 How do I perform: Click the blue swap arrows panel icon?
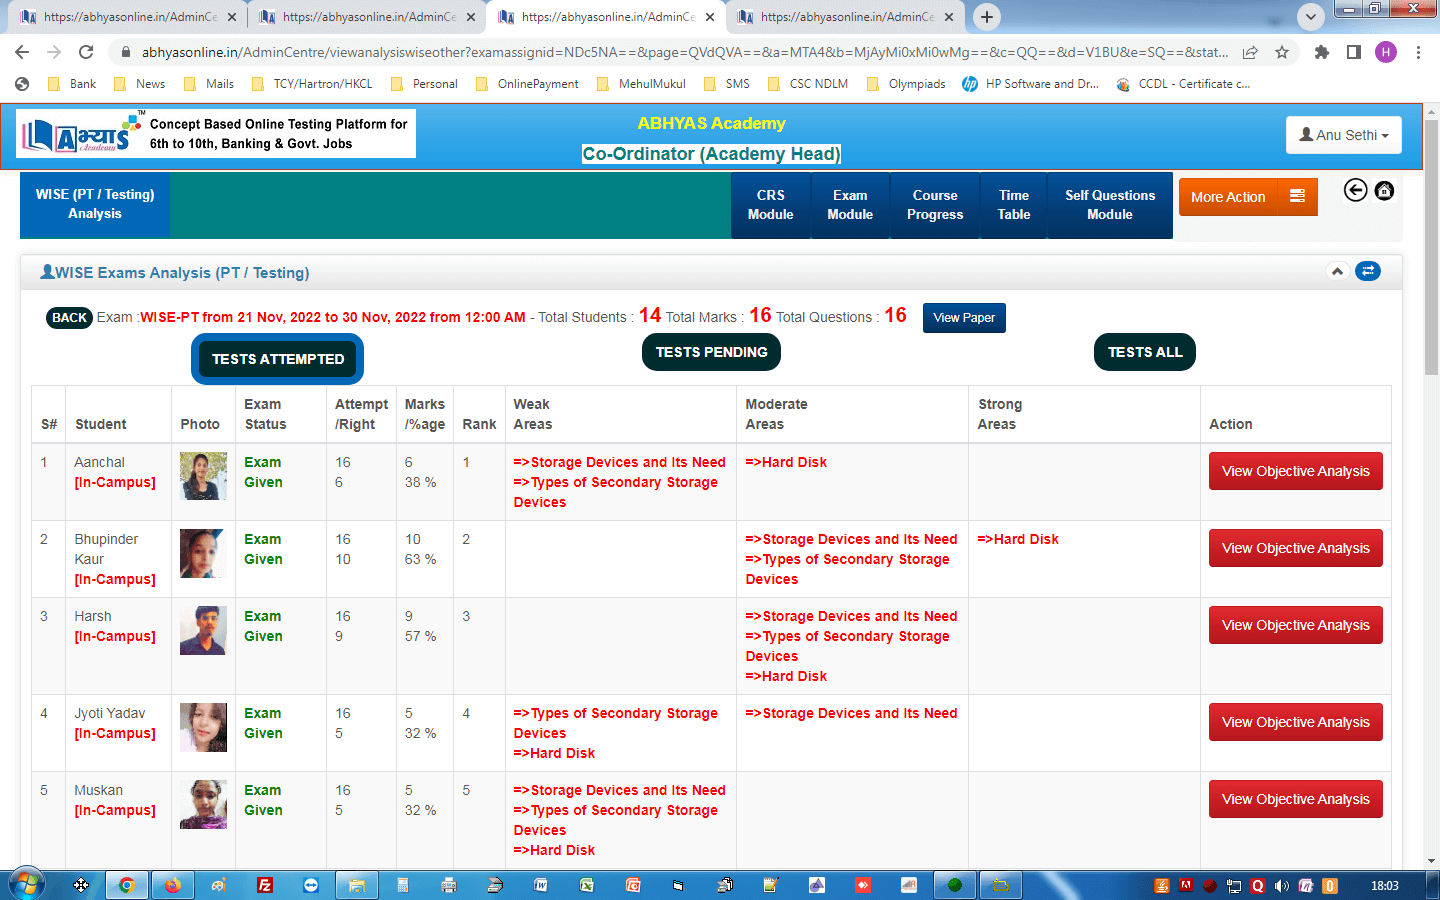point(1367,271)
